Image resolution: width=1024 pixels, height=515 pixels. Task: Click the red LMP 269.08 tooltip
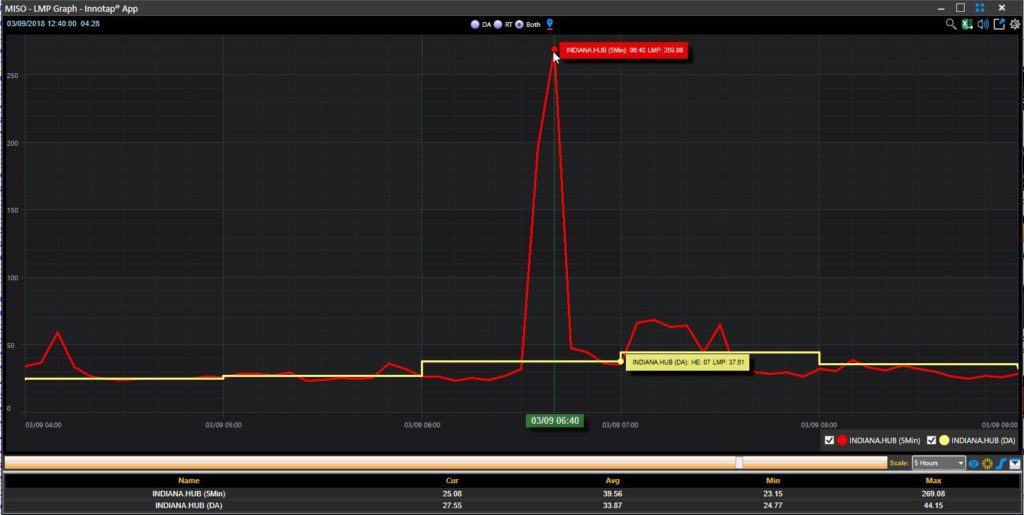[622, 50]
